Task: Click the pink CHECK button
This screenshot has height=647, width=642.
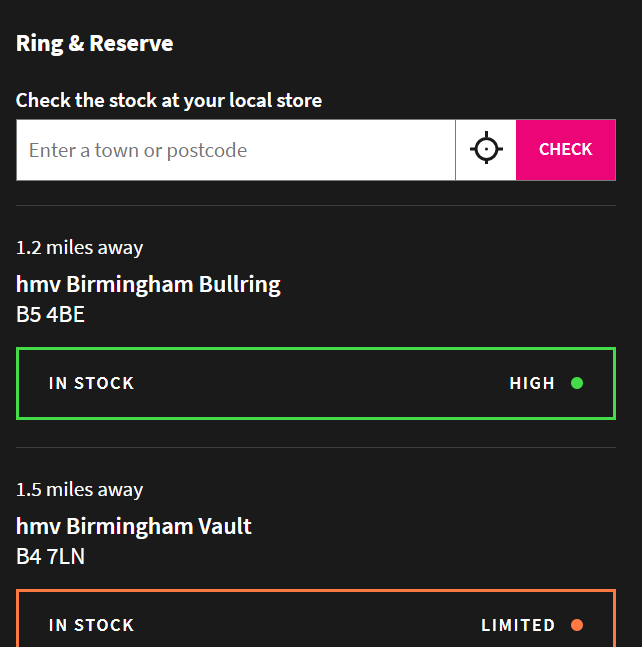Action: (566, 150)
